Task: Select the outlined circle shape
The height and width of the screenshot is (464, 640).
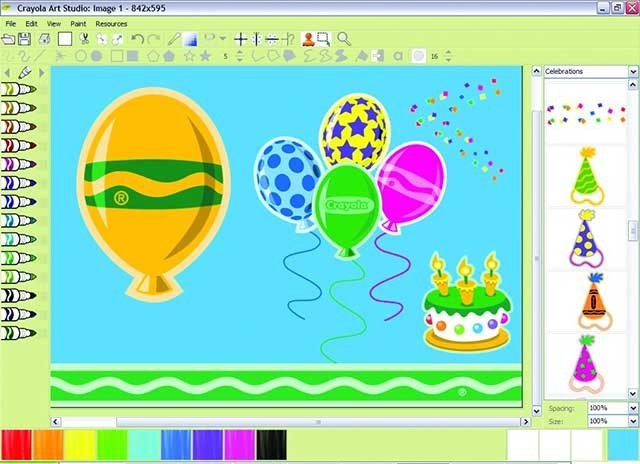Action: (x=81, y=56)
